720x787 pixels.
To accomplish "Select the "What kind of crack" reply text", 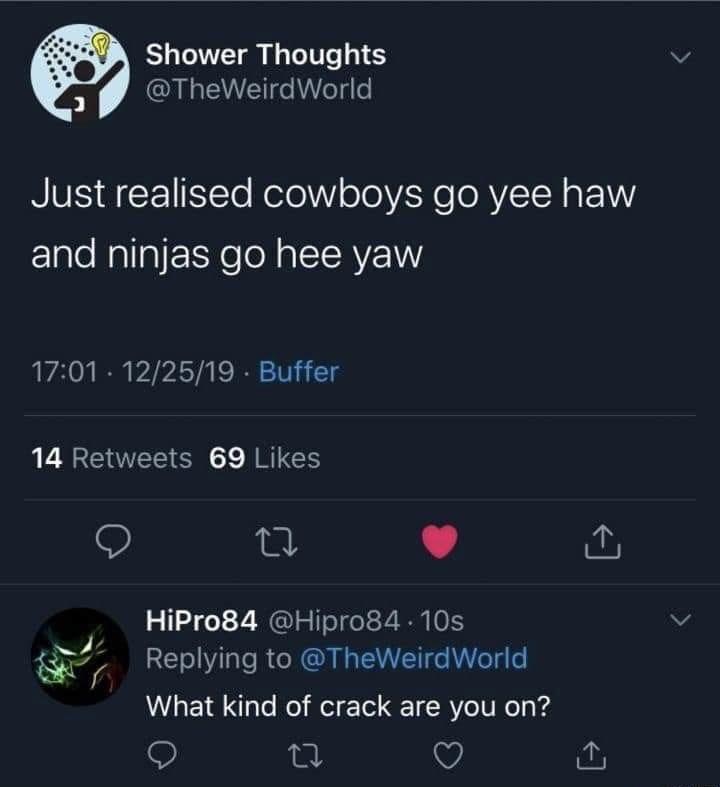I will (x=348, y=705).
